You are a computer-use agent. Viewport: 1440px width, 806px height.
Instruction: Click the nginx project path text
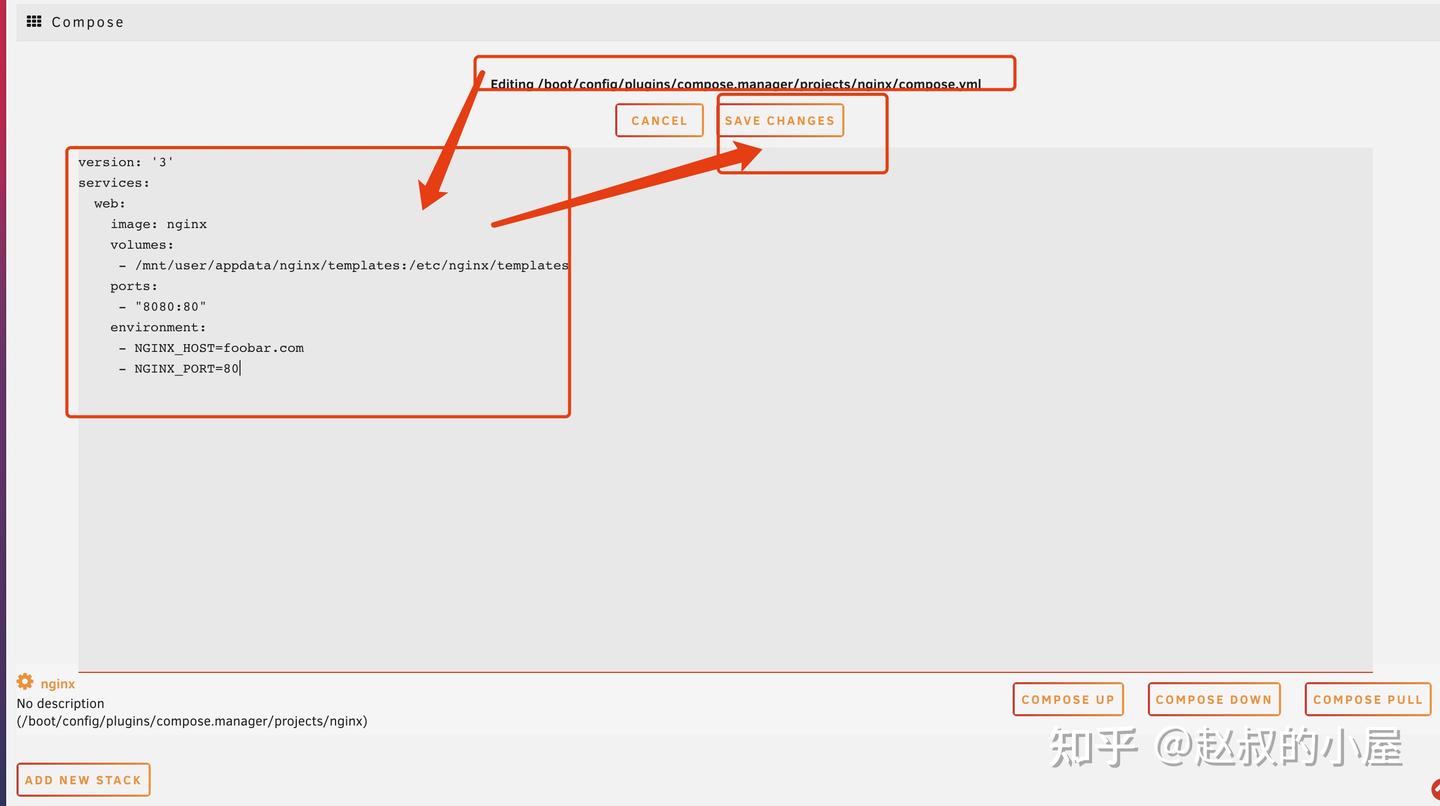(x=190, y=721)
